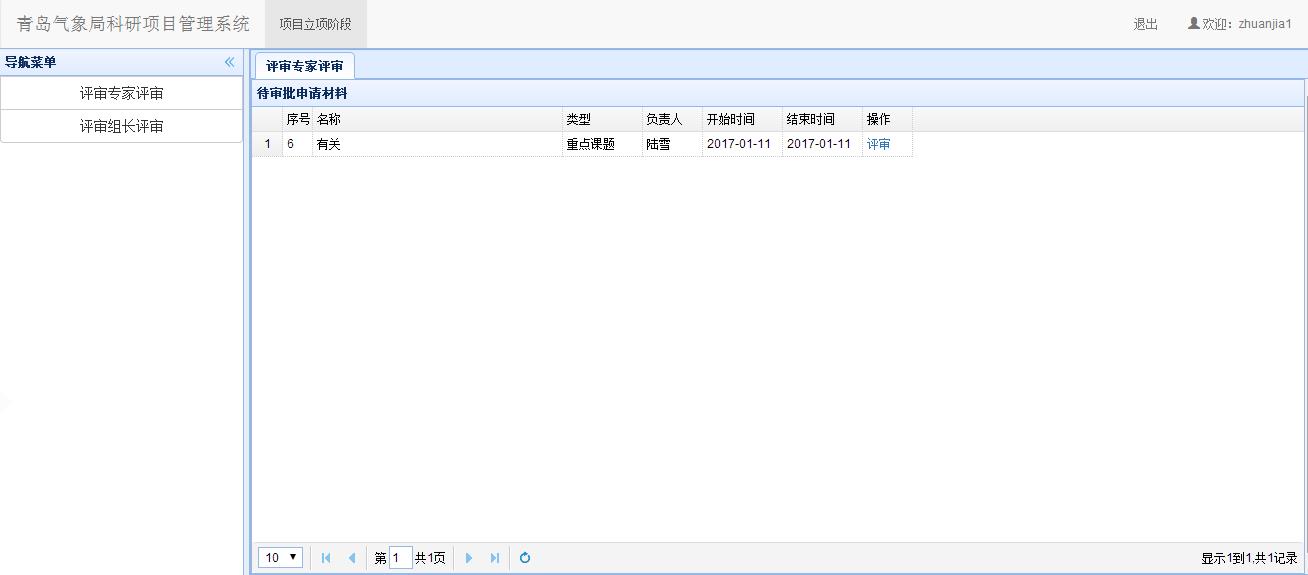The width and height of the screenshot is (1308, 575).
Task: Switch to the 评审专家评审 tab
Action: click(304, 66)
